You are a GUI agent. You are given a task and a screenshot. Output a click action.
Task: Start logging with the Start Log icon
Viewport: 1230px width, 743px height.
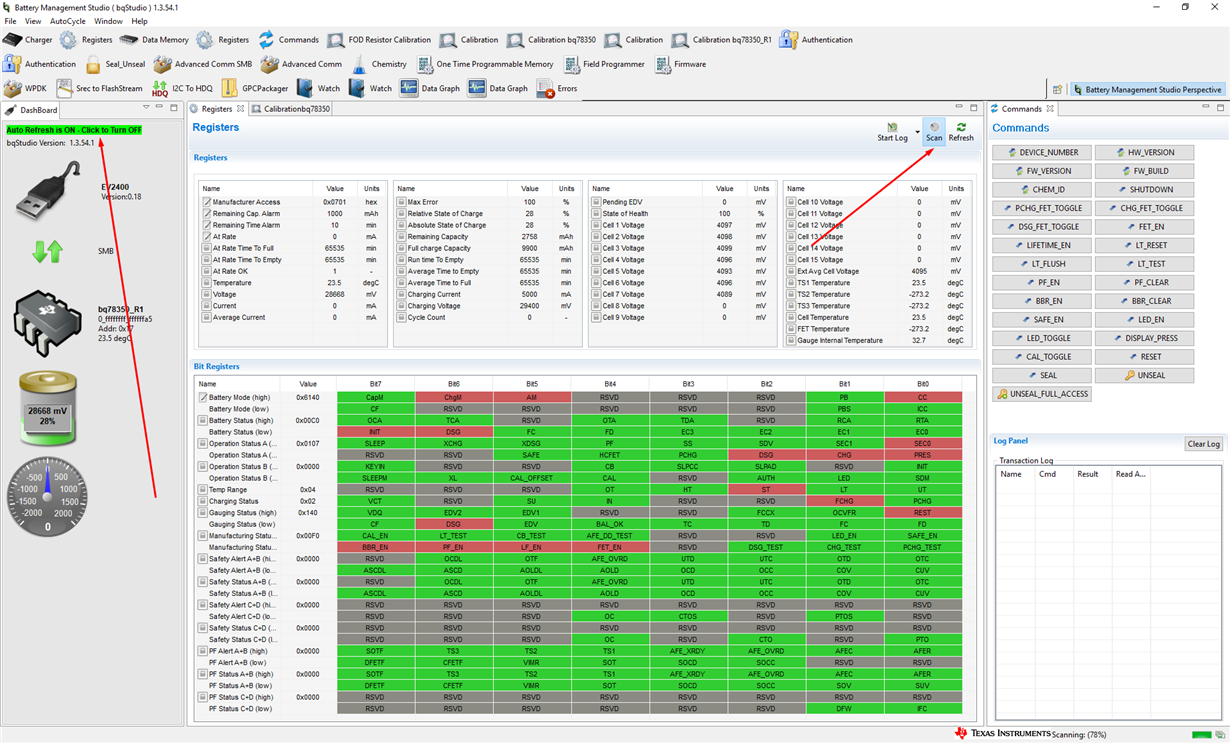coord(893,132)
